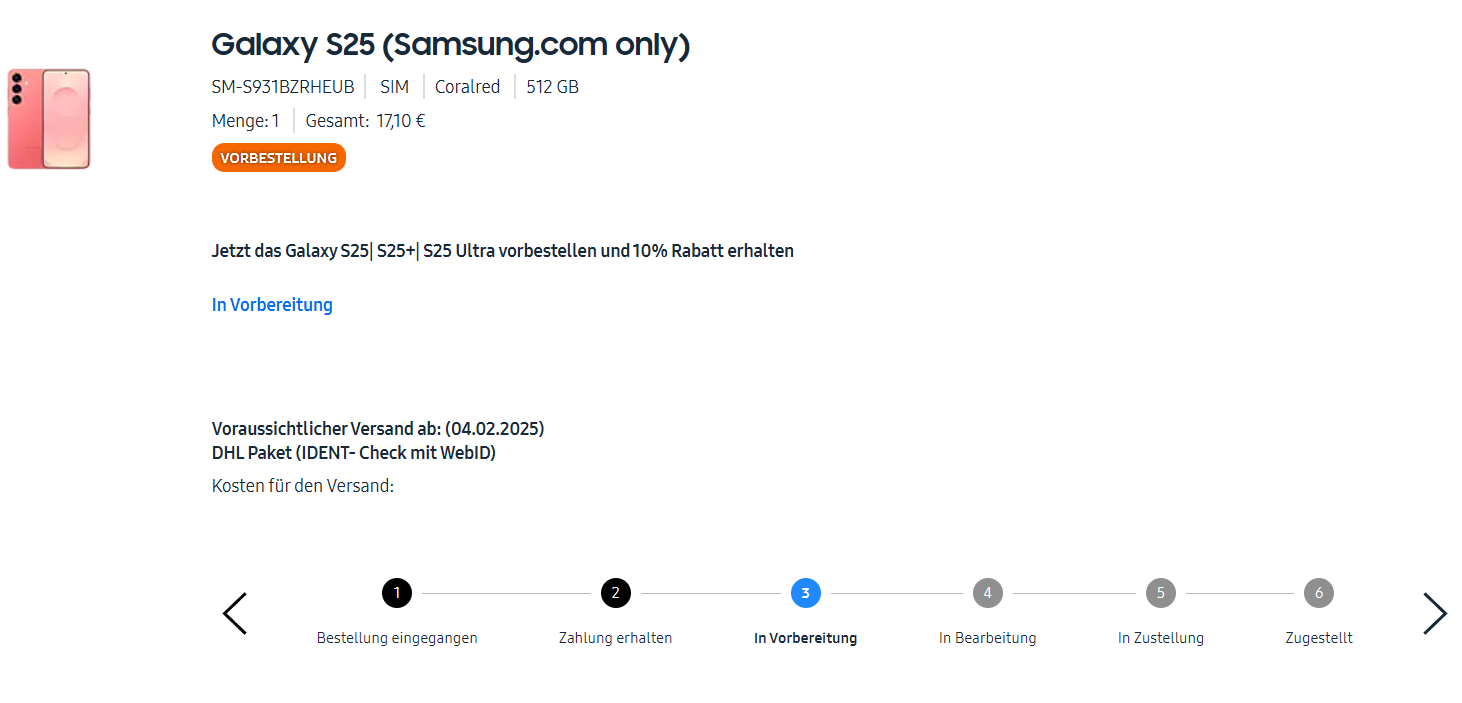Screen dimensions: 1462x703
Task: Click the orange VORBESTELLUNG badge
Action: pos(278,158)
